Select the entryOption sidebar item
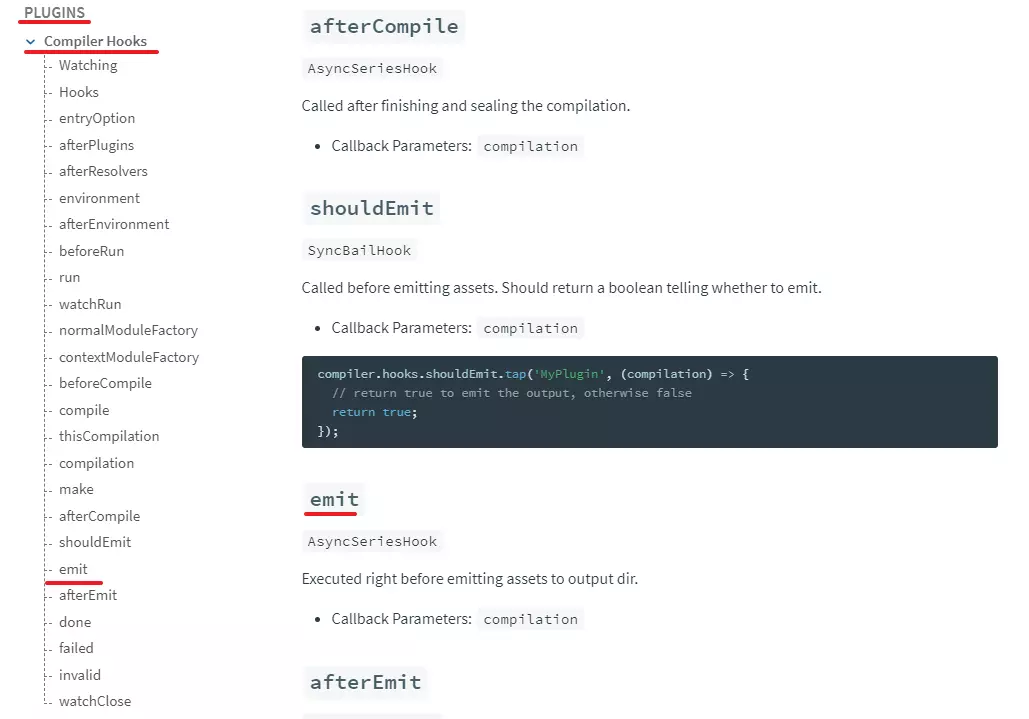1029x719 pixels. point(97,119)
